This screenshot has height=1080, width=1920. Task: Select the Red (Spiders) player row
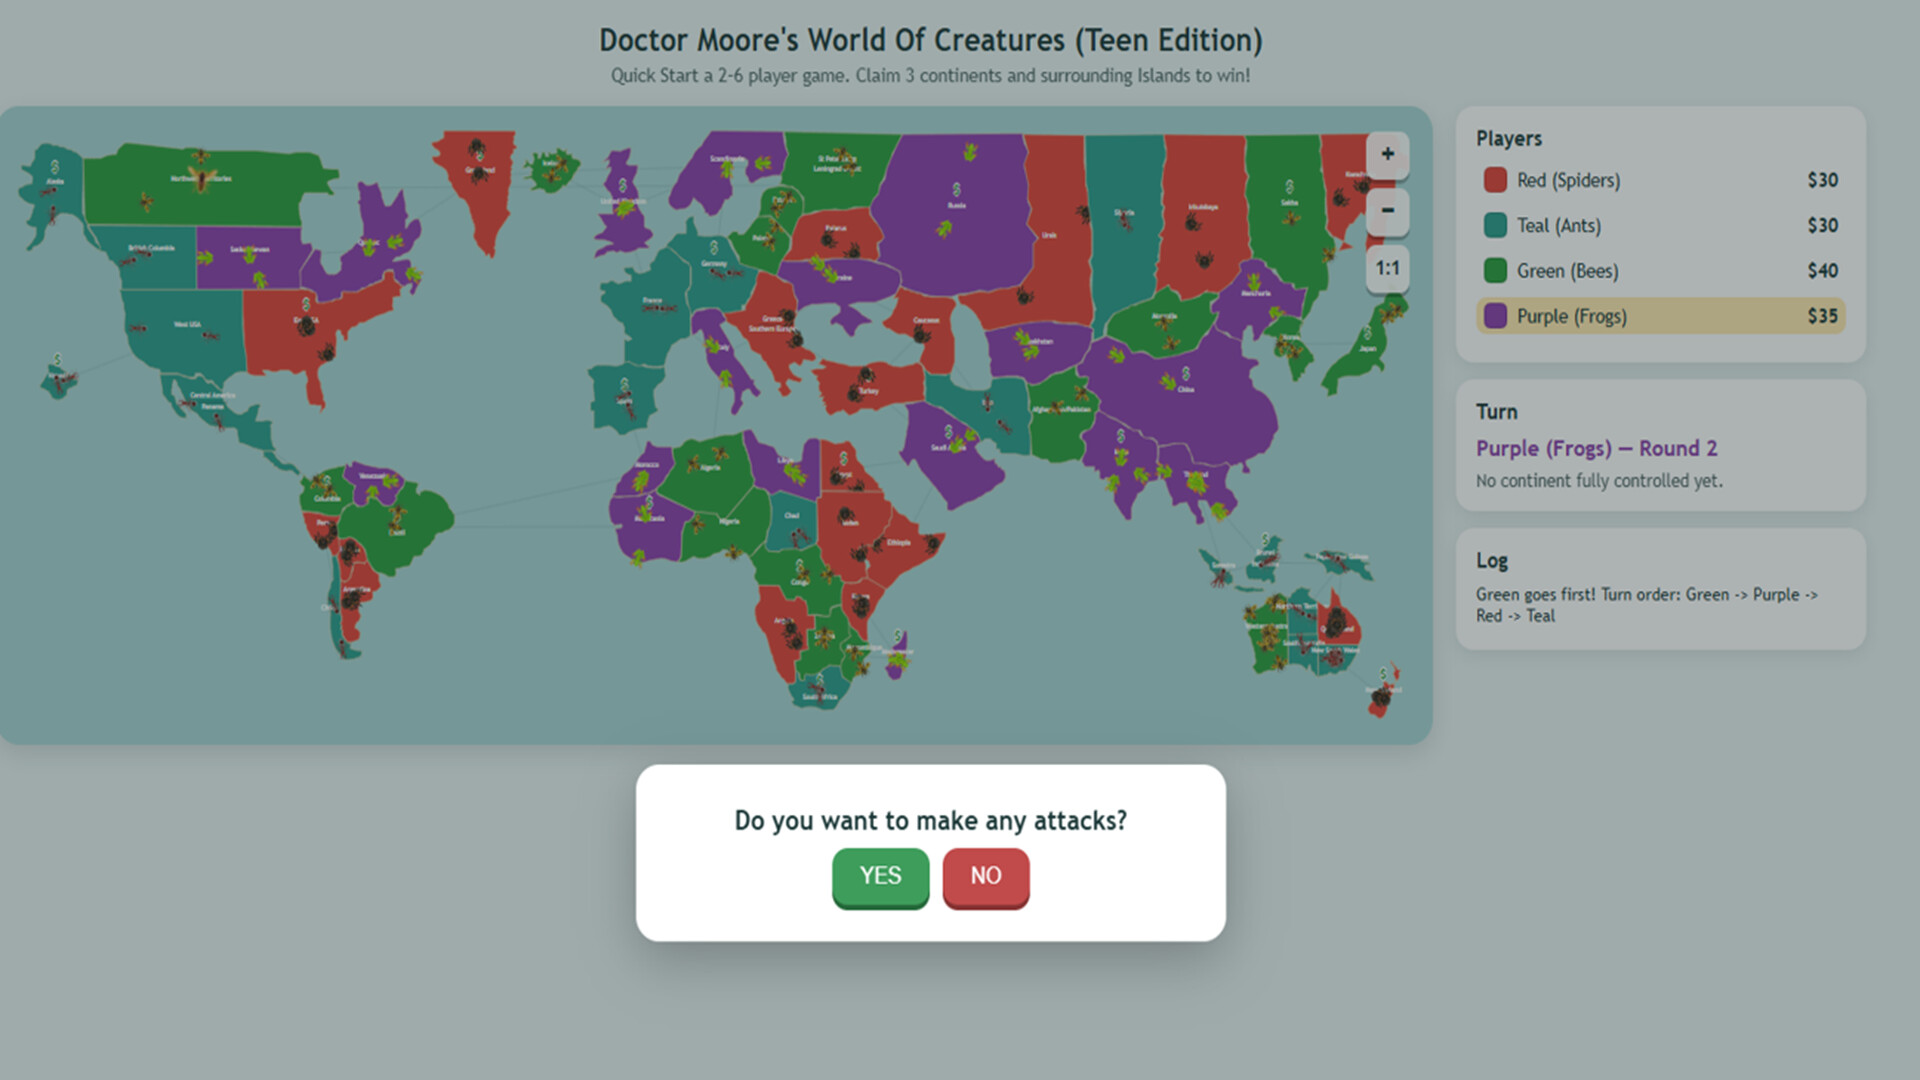pyautogui.click(x=1661, y=180)
